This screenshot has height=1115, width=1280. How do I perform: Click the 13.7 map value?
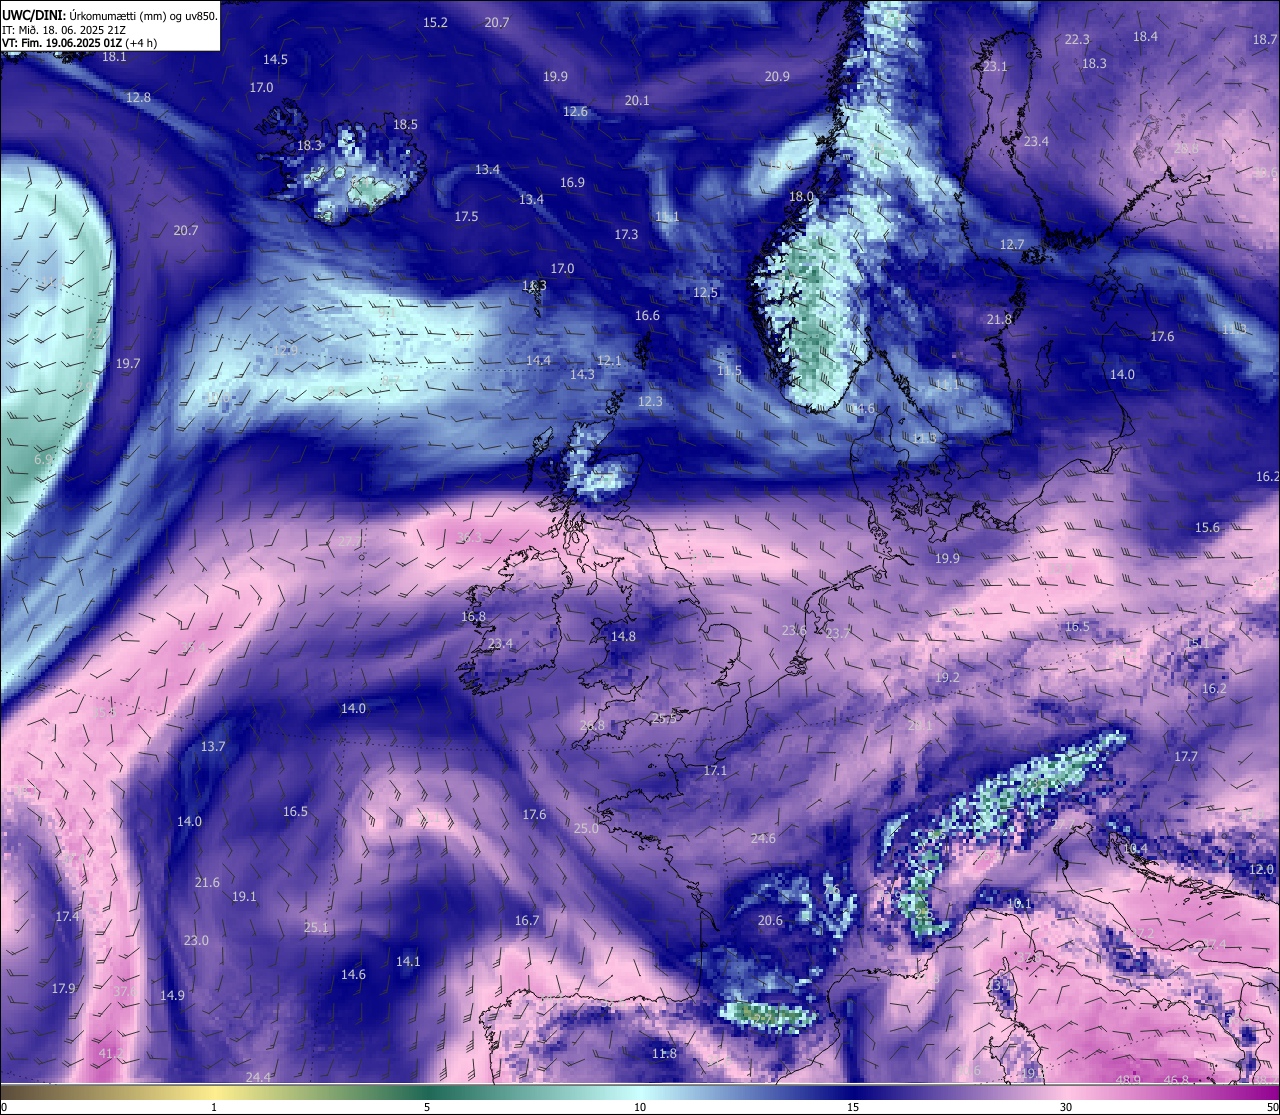(x=213, y=746)
